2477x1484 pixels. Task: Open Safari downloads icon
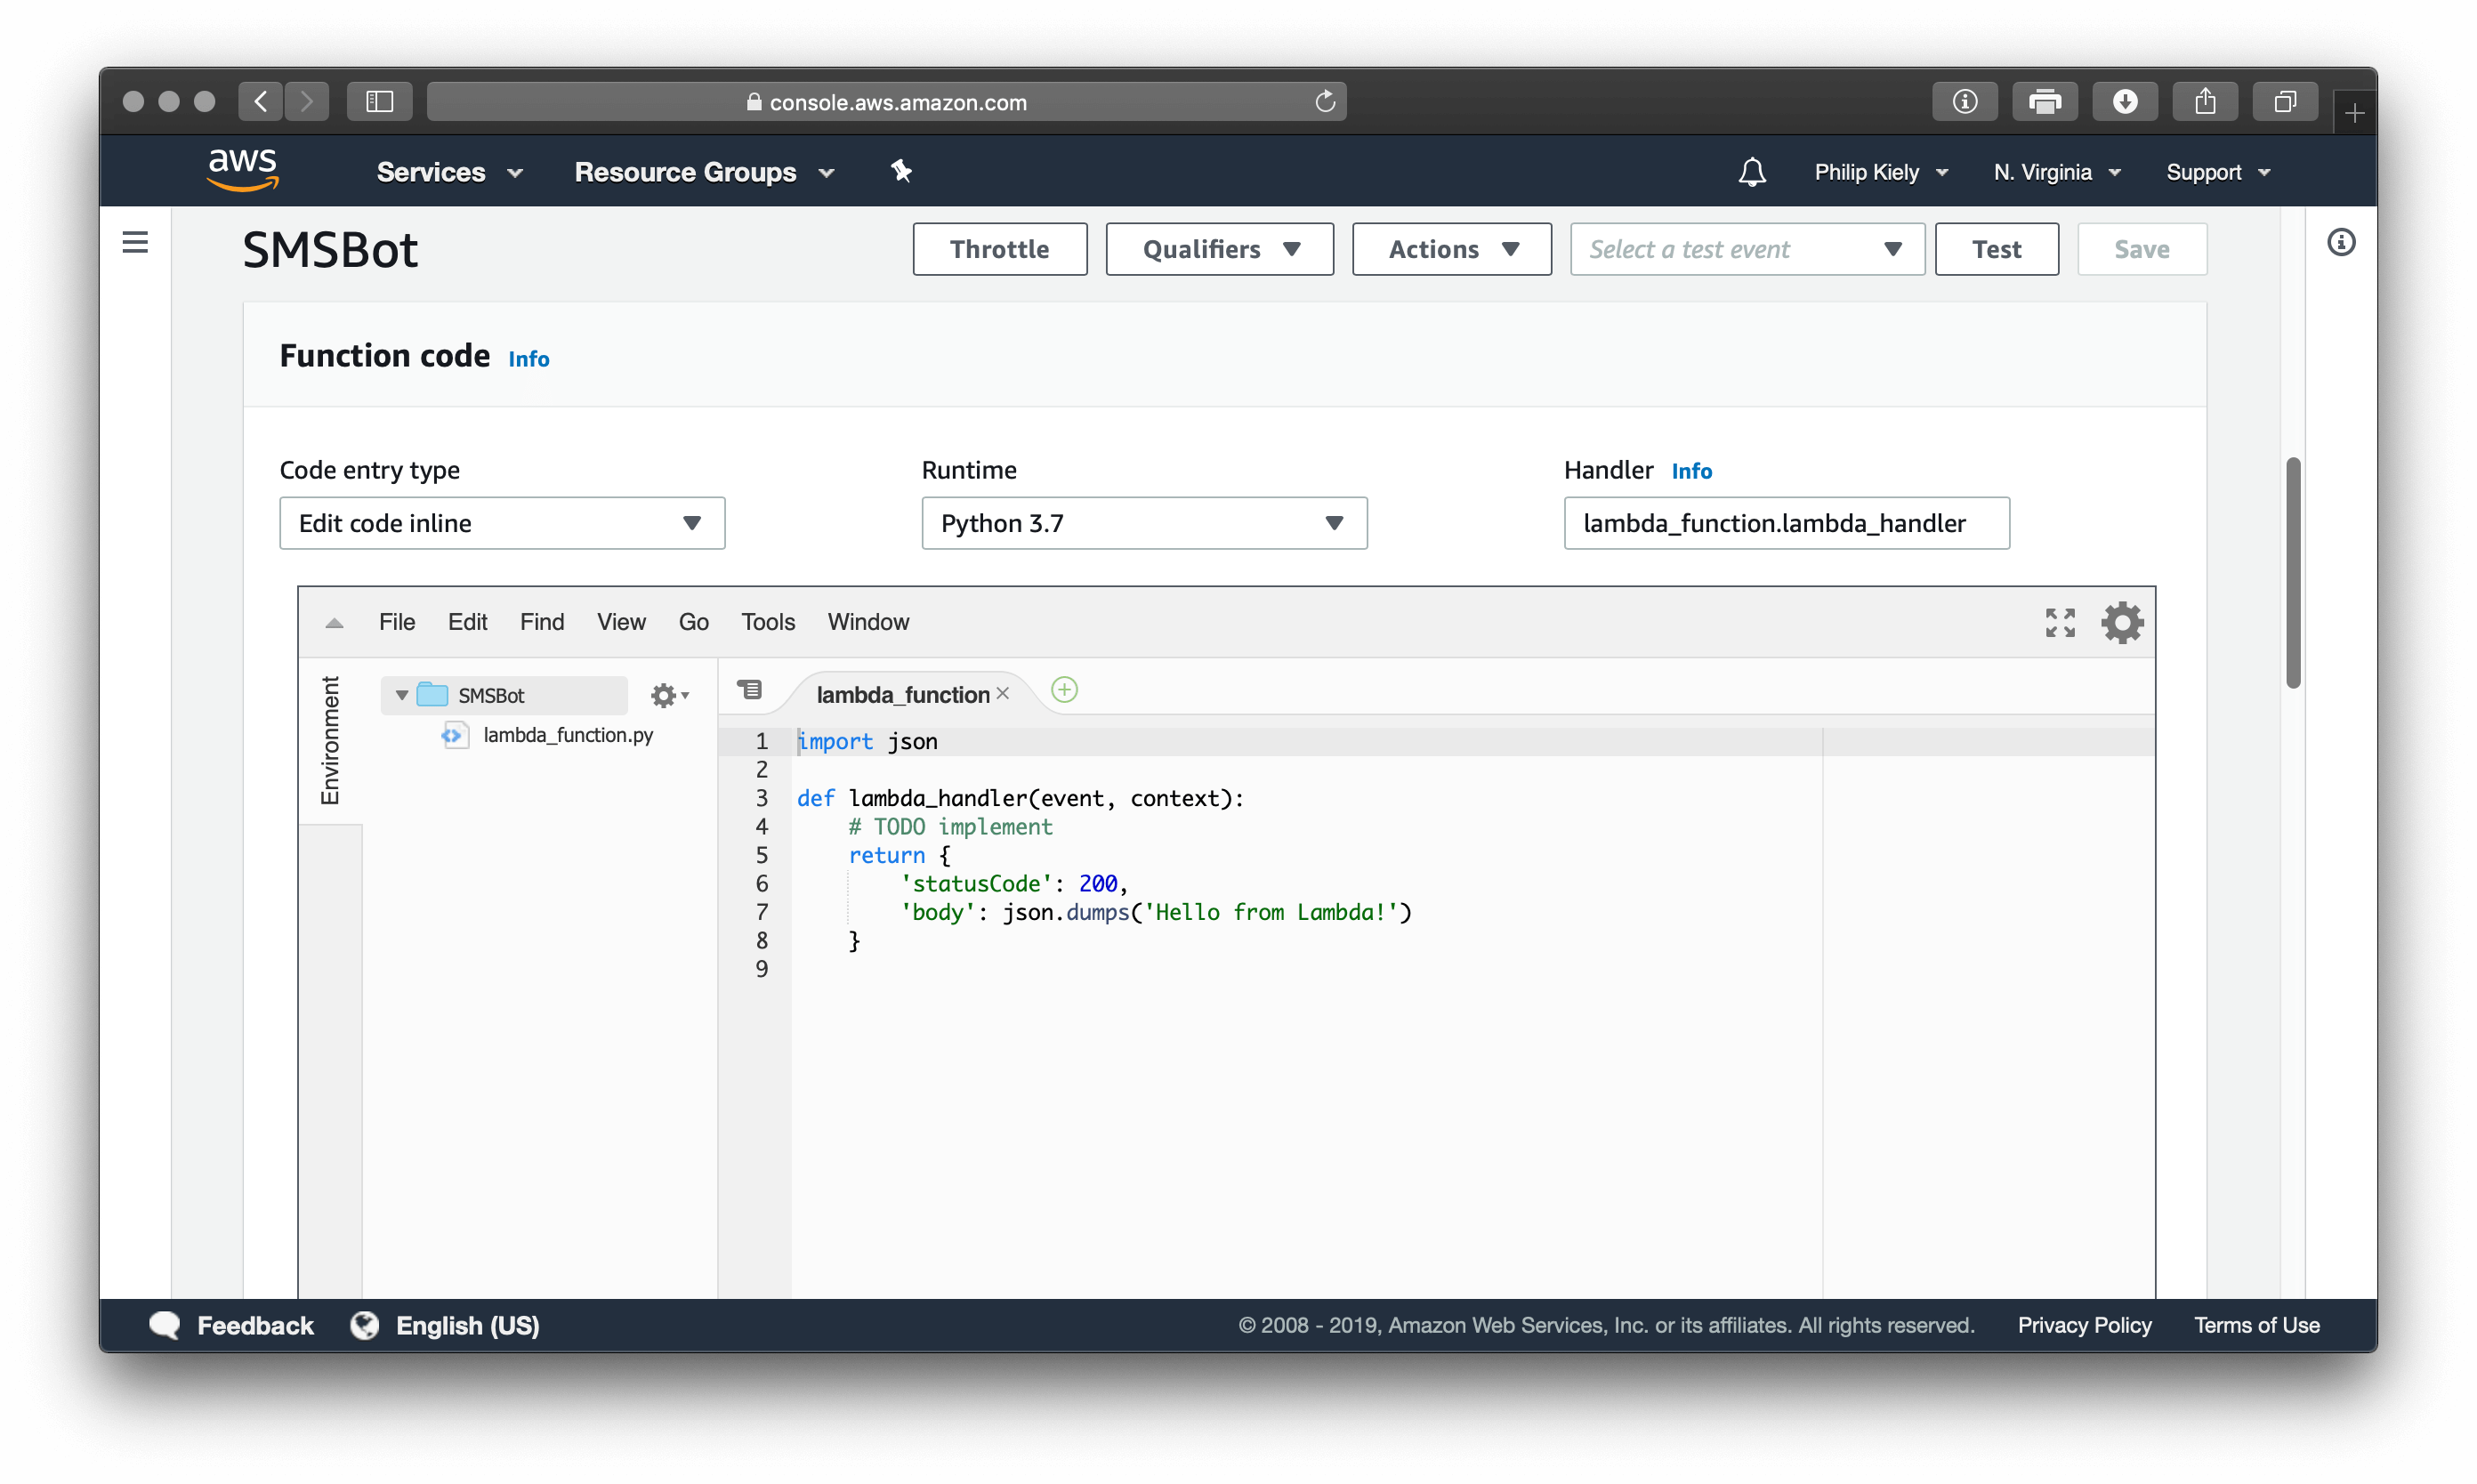pos(2124,101)
